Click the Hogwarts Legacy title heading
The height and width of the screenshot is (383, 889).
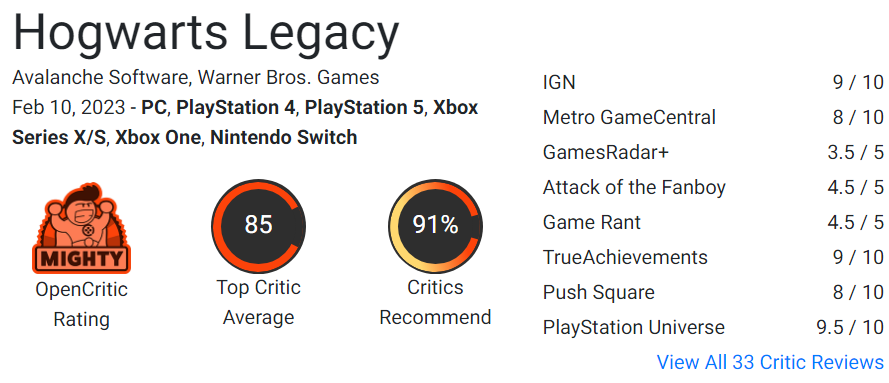[206, 32]
